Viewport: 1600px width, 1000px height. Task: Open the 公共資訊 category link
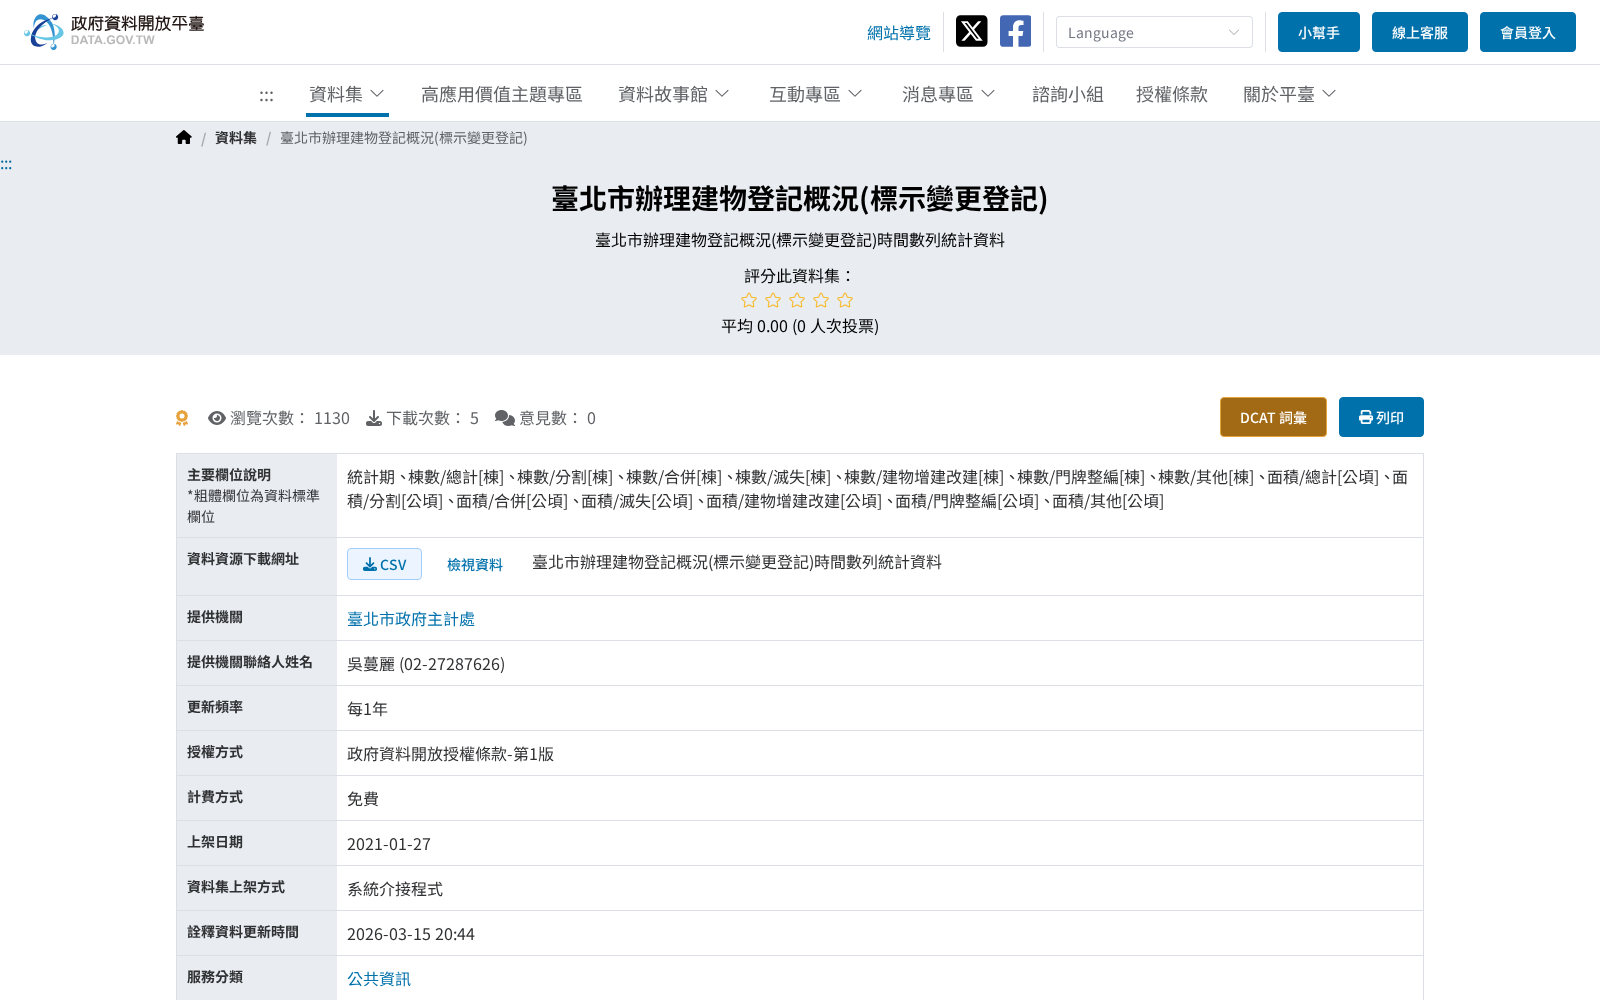click(379, 979)
